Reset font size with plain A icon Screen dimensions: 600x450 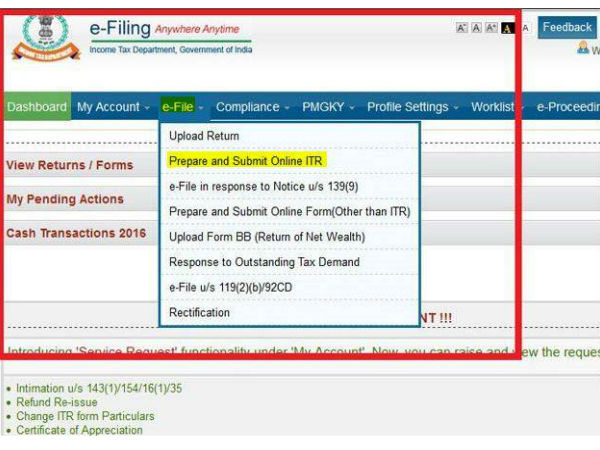477,28
